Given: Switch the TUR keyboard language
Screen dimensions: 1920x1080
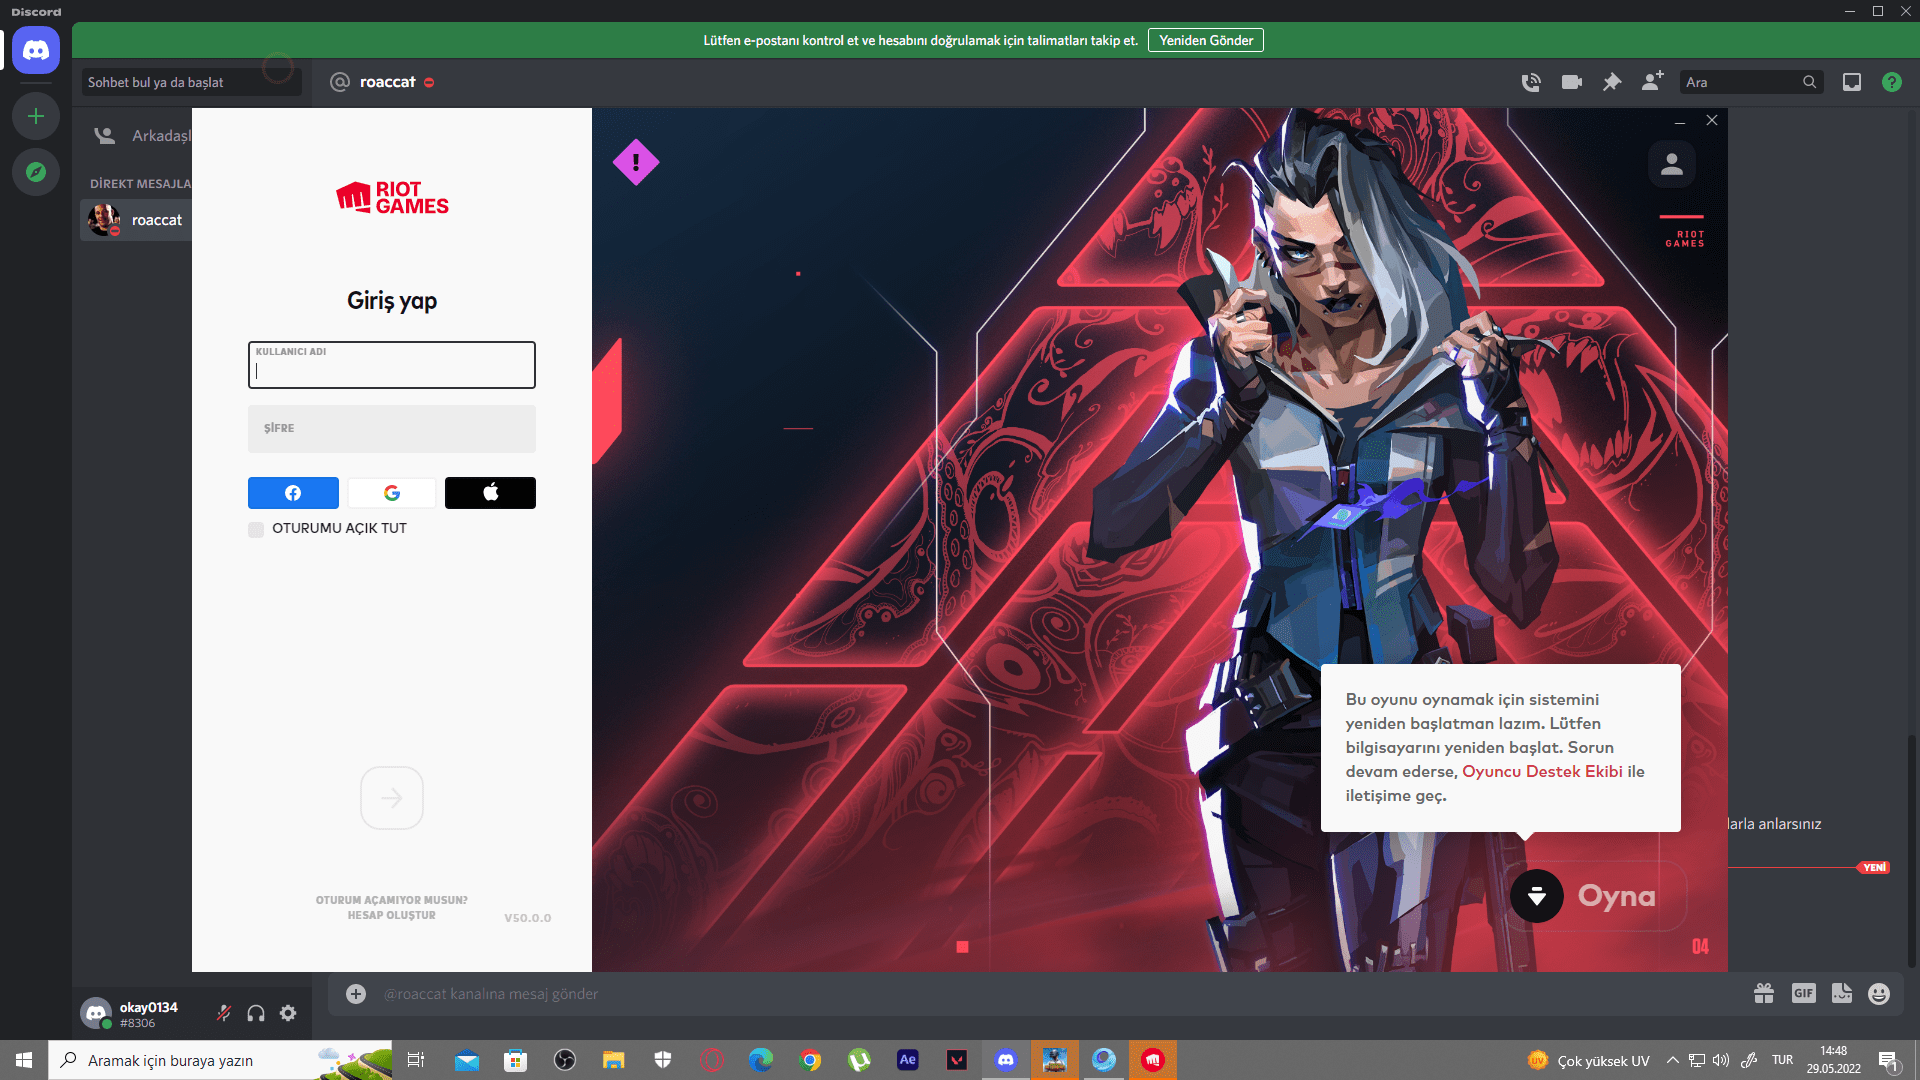Looking at the screenshot, I should [1782, 1060].
